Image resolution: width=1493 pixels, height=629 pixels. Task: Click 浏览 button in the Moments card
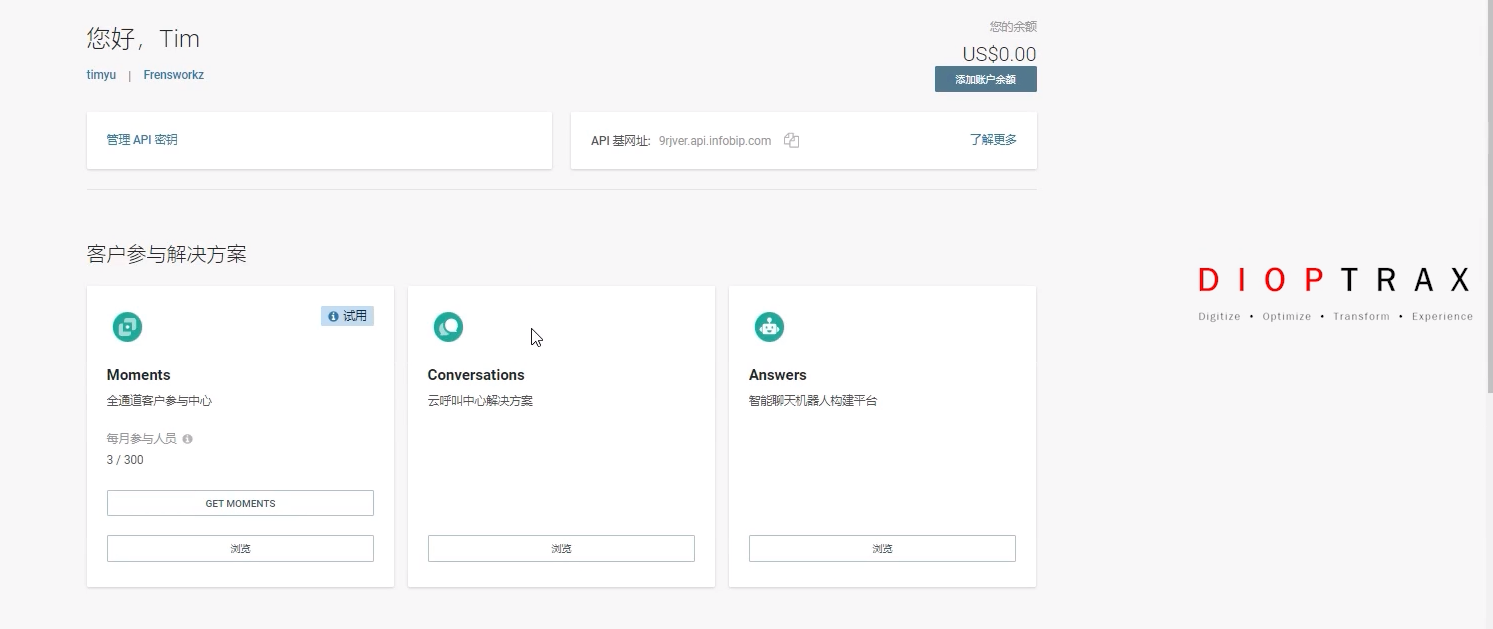pos(240,548)
